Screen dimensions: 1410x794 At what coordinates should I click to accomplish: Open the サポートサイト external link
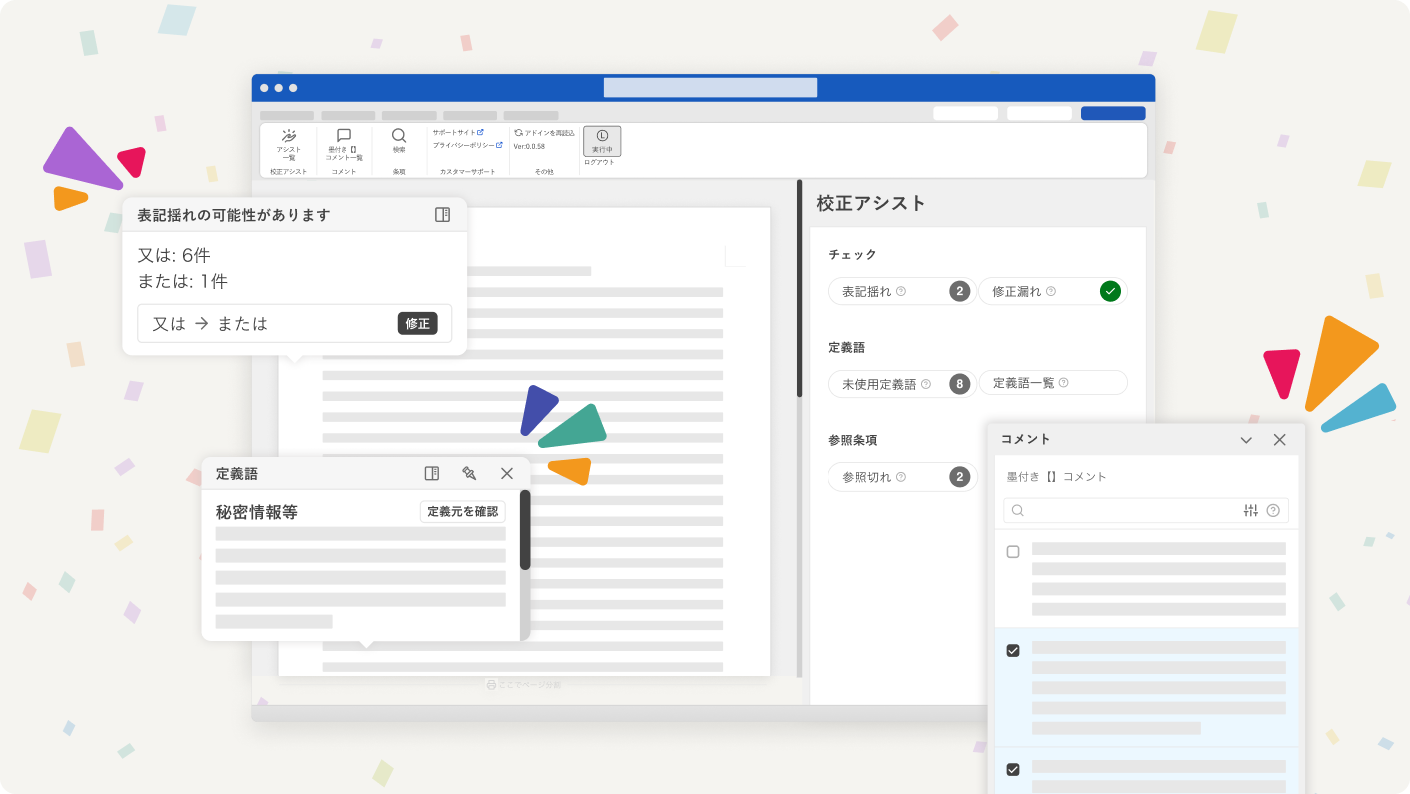click(457, 132)
